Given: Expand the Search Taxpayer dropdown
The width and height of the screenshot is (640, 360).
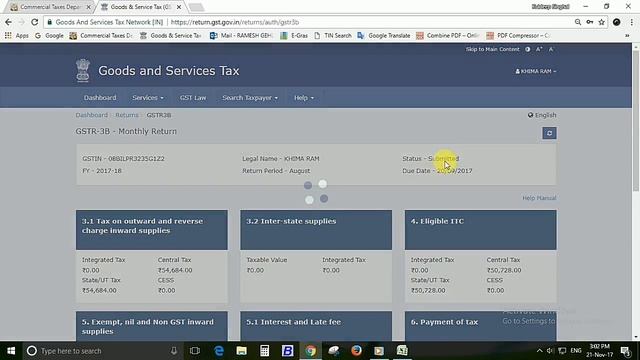Looking at the screenshot, I should coord(250,98).
